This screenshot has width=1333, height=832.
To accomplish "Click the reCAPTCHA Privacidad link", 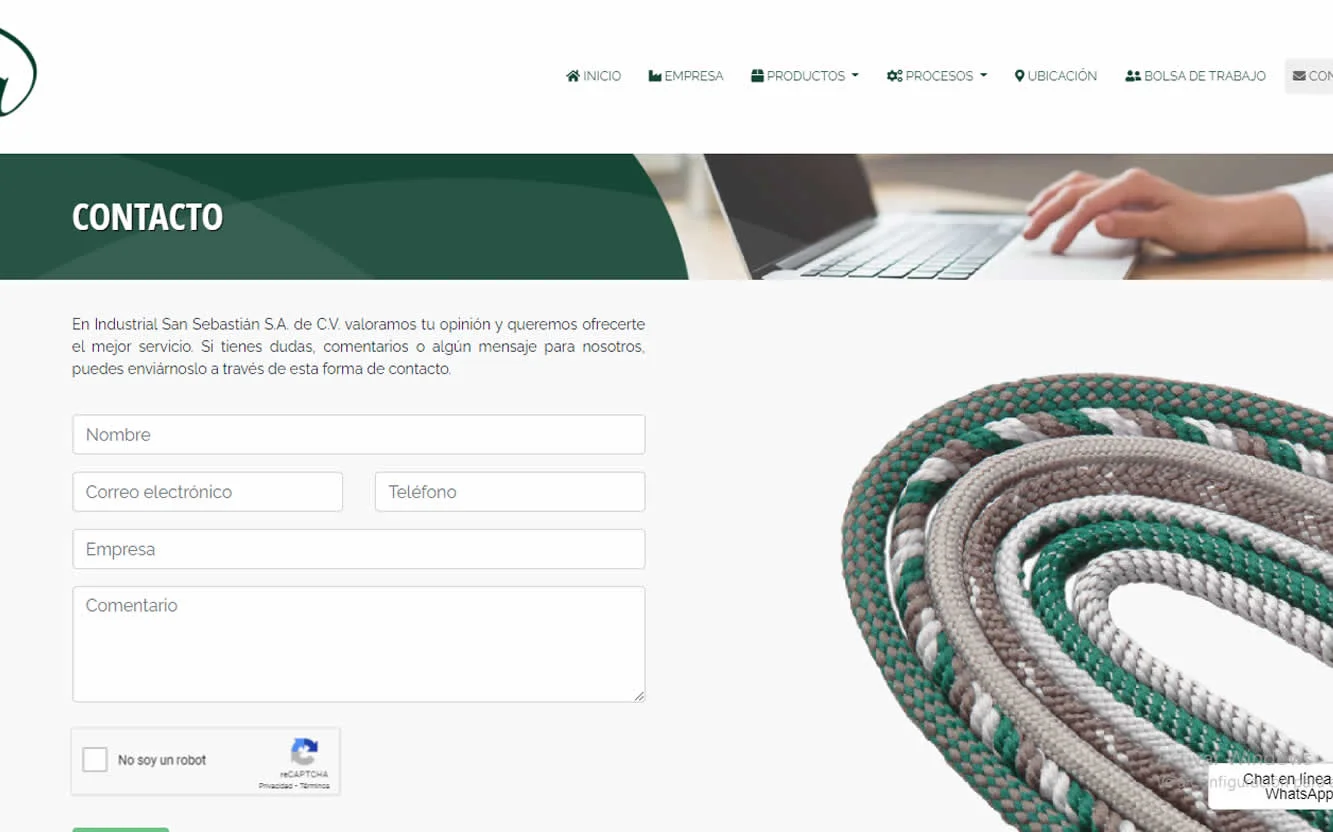I will (x=274, y=786).
